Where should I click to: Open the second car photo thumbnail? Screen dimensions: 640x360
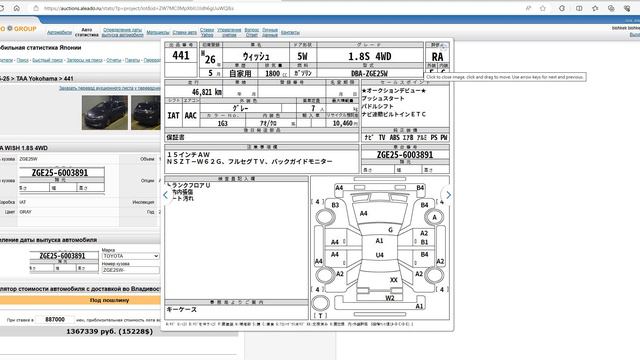click(x=146, y=113)
